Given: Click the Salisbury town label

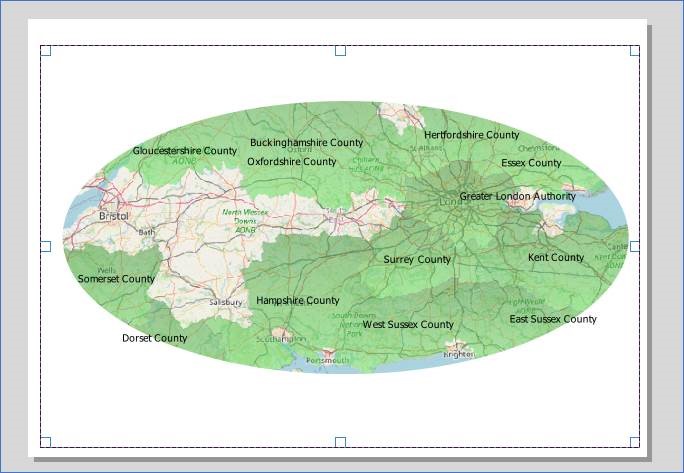Looking at the screenshot, I should [226, 302].
